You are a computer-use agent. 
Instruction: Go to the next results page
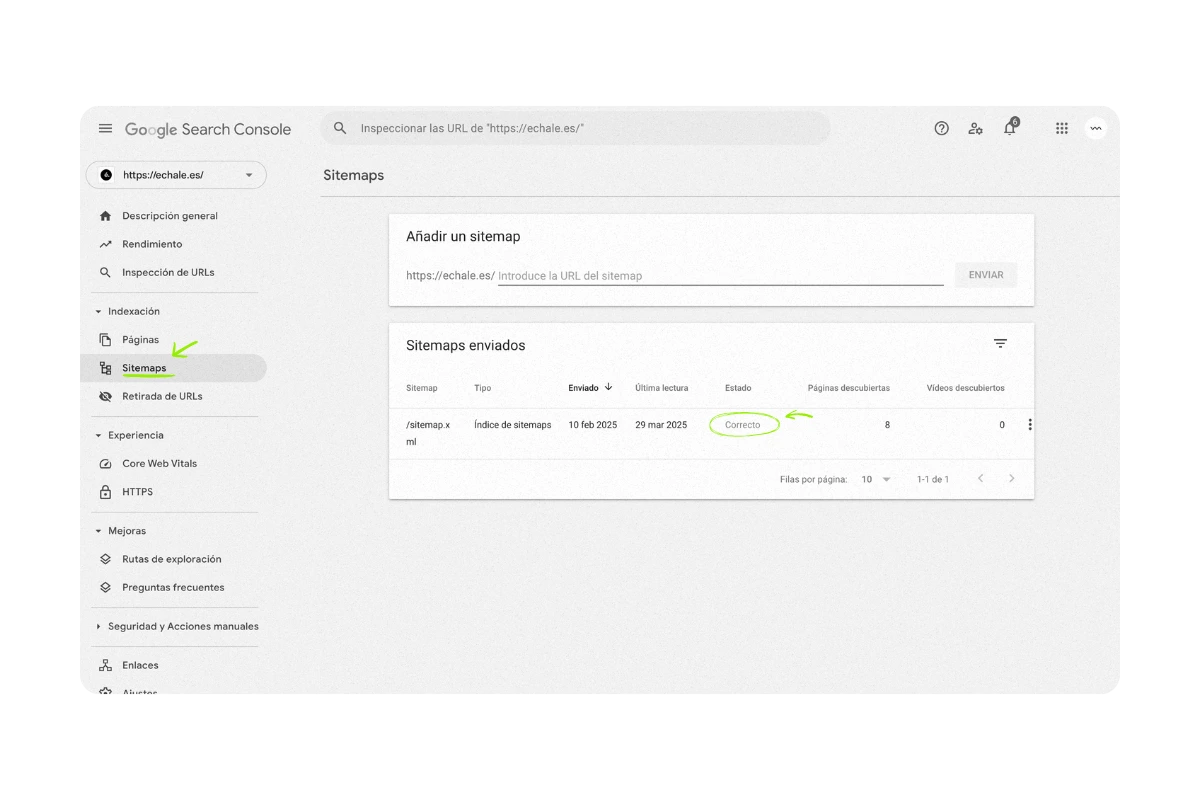[1011, 479]
